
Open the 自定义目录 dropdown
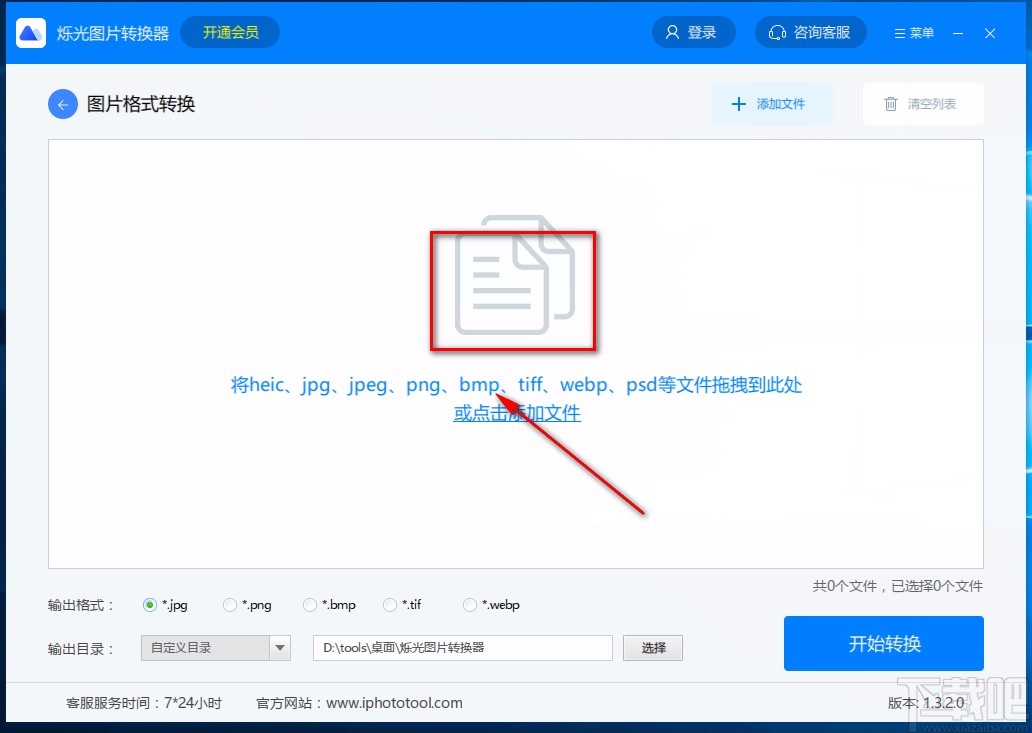(x=281, y=648)
